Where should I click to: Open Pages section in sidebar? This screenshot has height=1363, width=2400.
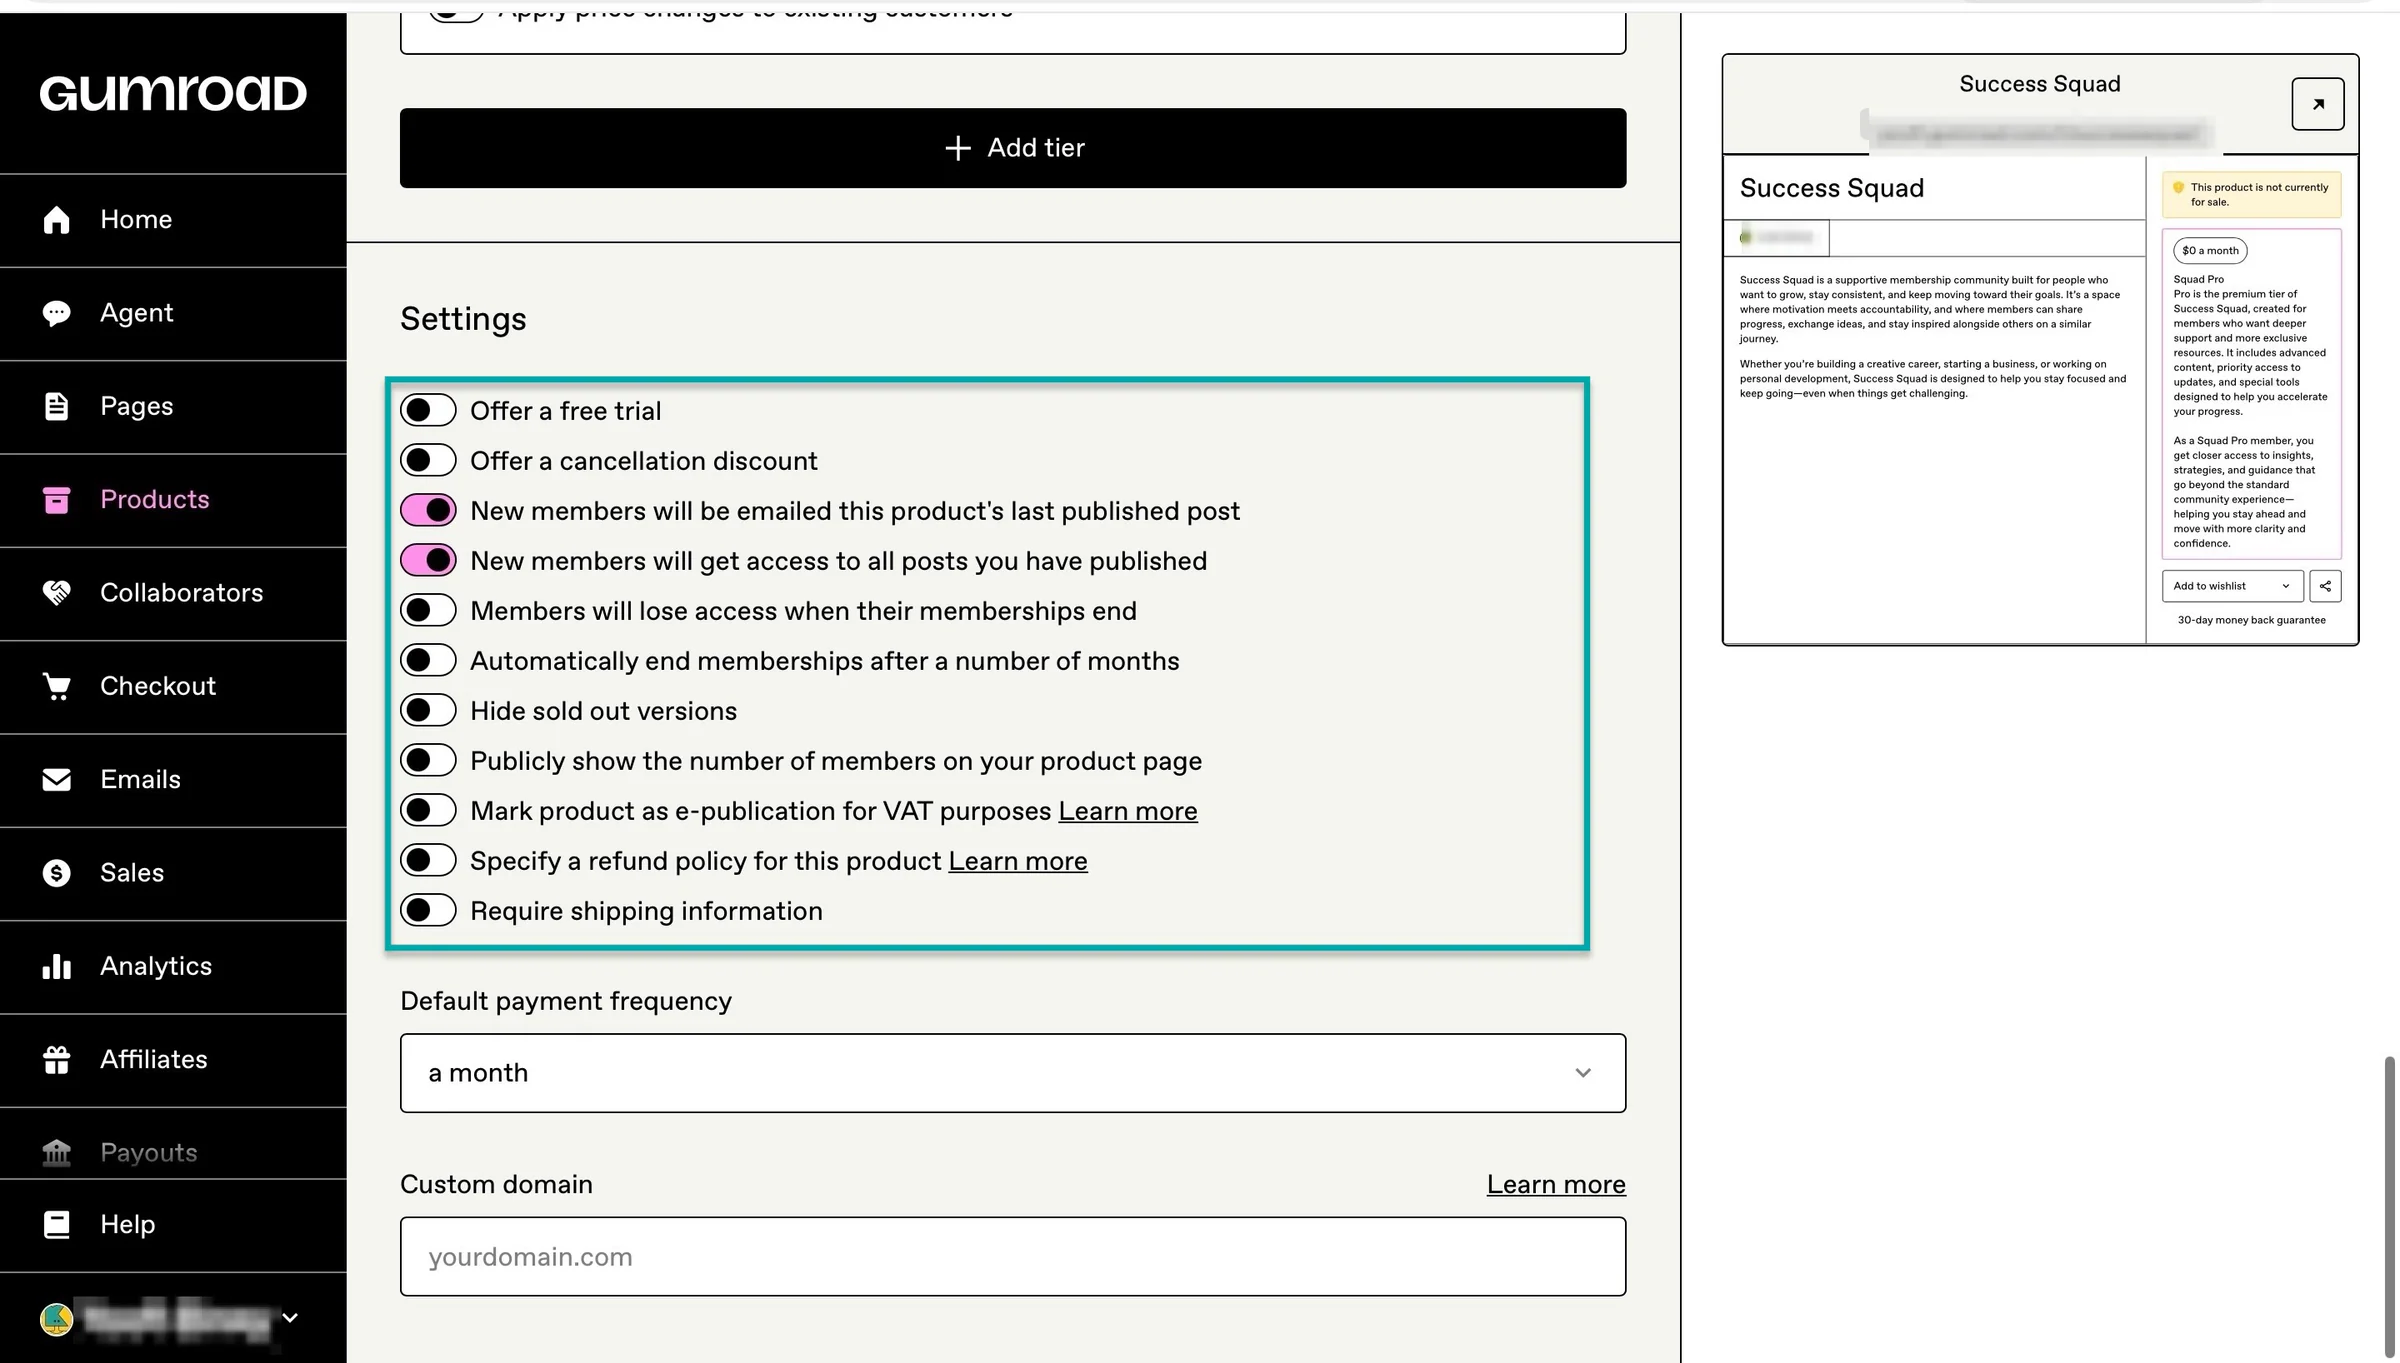pos(173,406)
